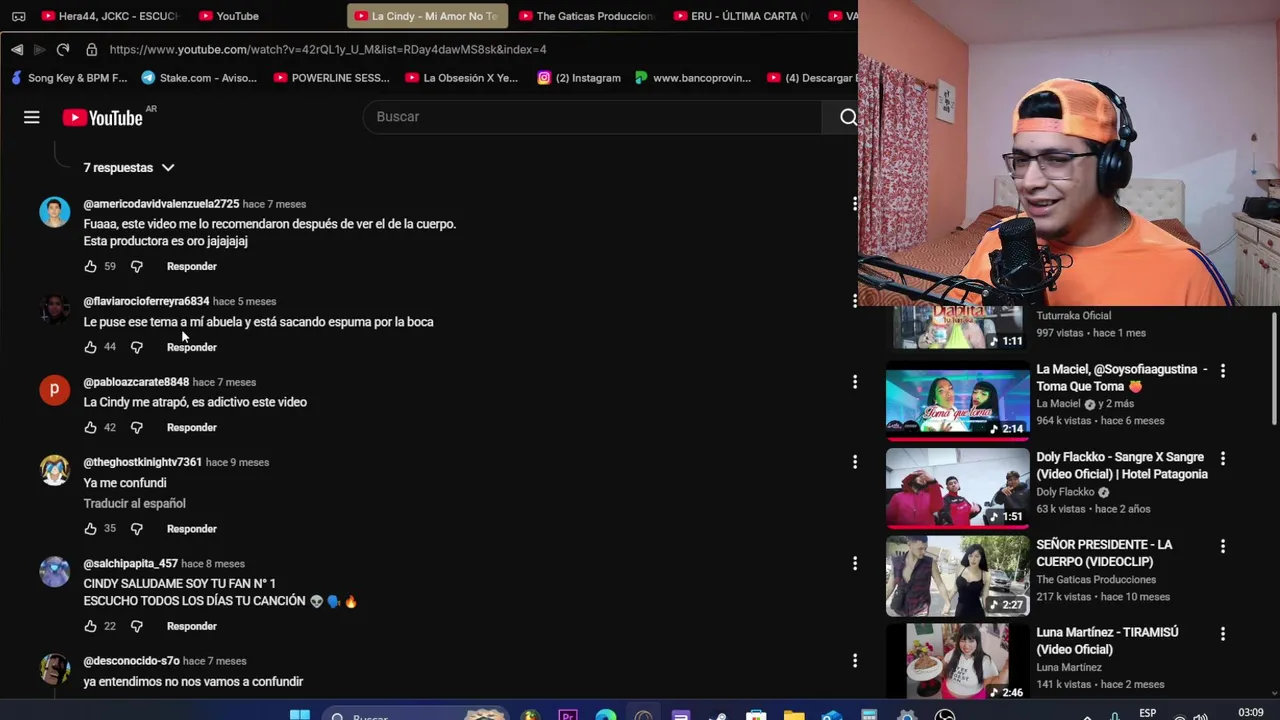Image resolution: width=1280 pixels, height=720 pixels.
Task: Open options menu for 'TIRAMISÚ' video
Action: [1222, 634]
